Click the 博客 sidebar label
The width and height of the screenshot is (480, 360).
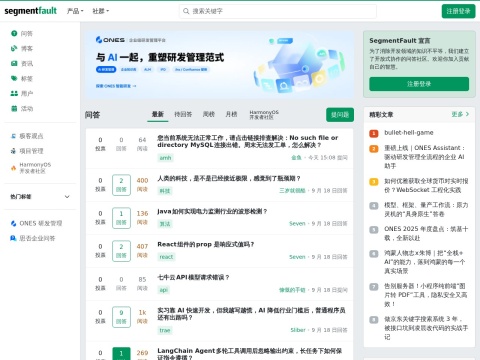point(27,48)
